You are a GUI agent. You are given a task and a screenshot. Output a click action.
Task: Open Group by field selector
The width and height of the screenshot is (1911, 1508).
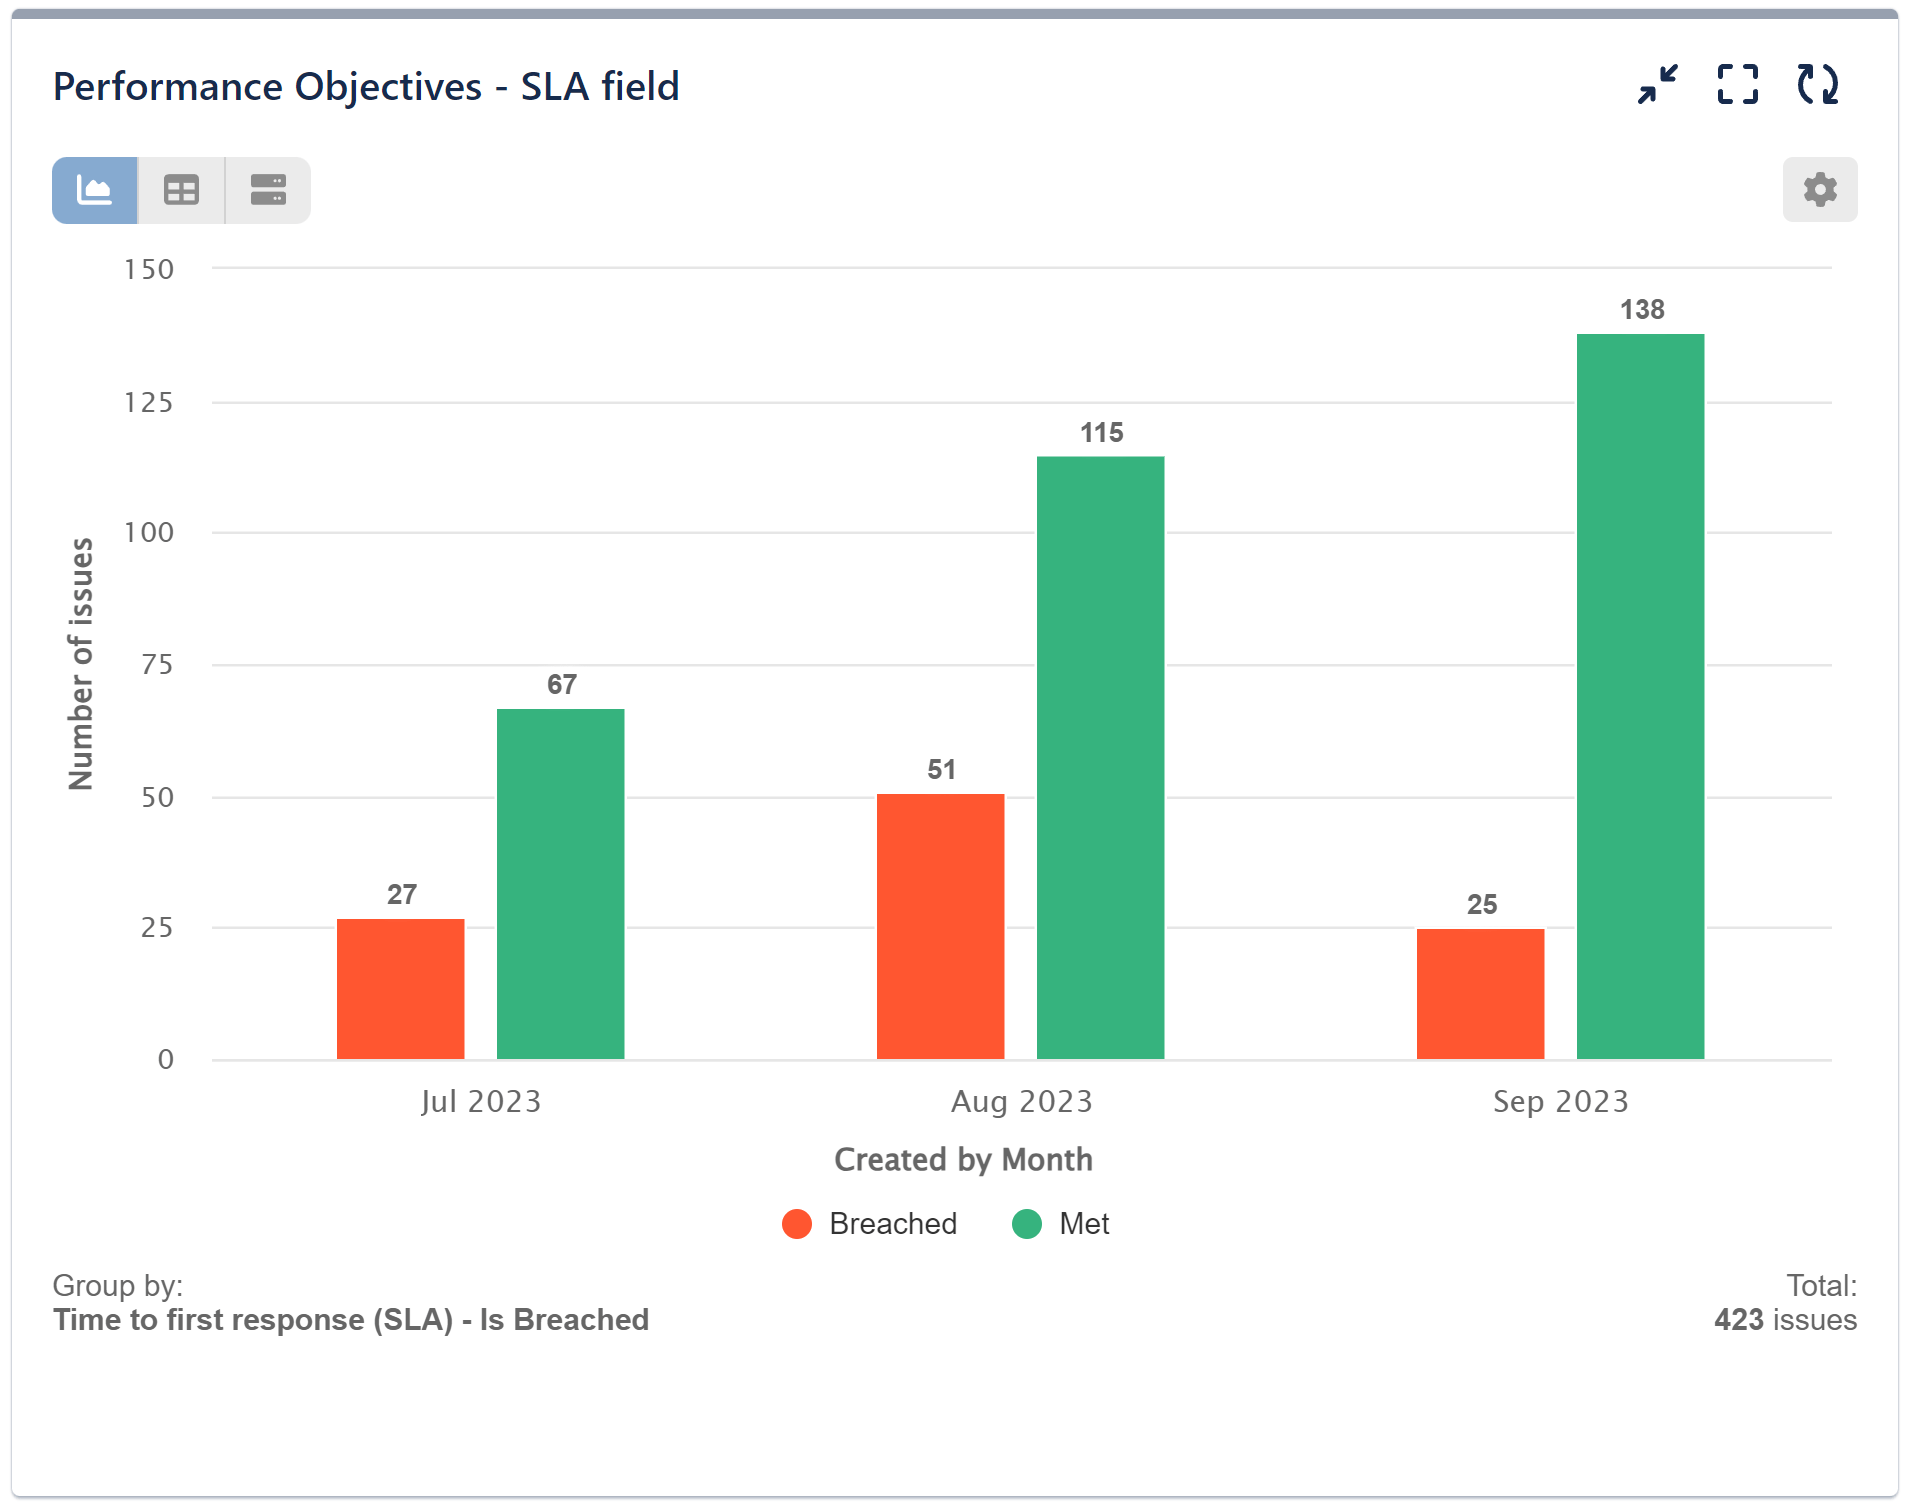351,1320
